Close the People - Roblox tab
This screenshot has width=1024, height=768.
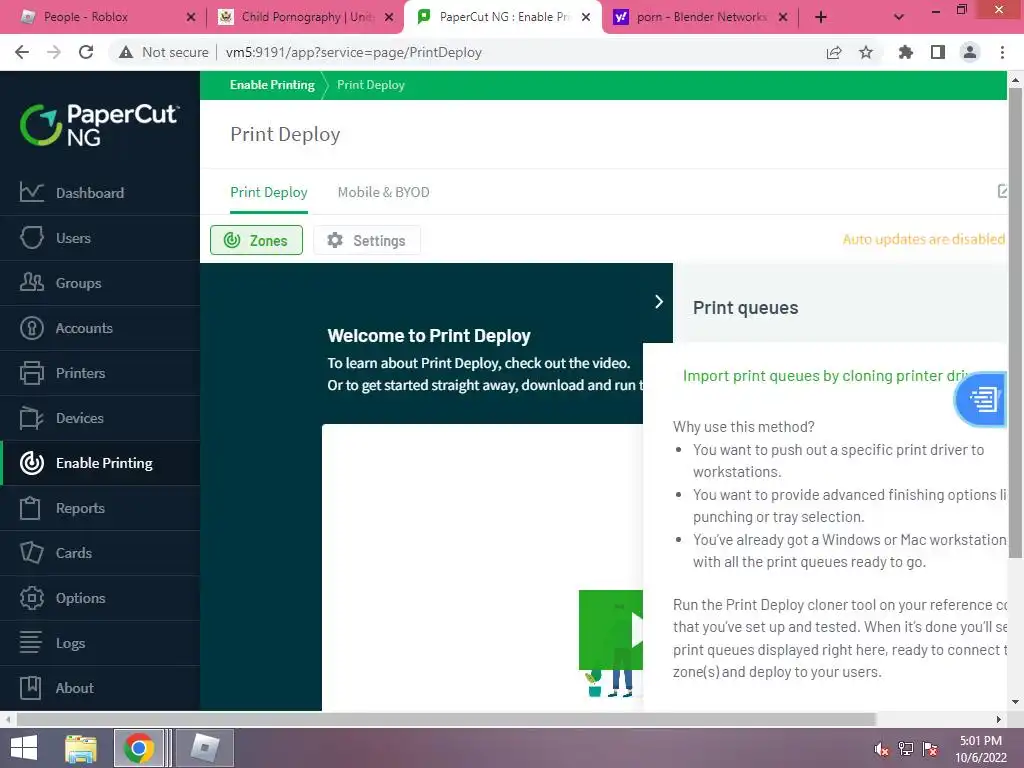(191, 17)
